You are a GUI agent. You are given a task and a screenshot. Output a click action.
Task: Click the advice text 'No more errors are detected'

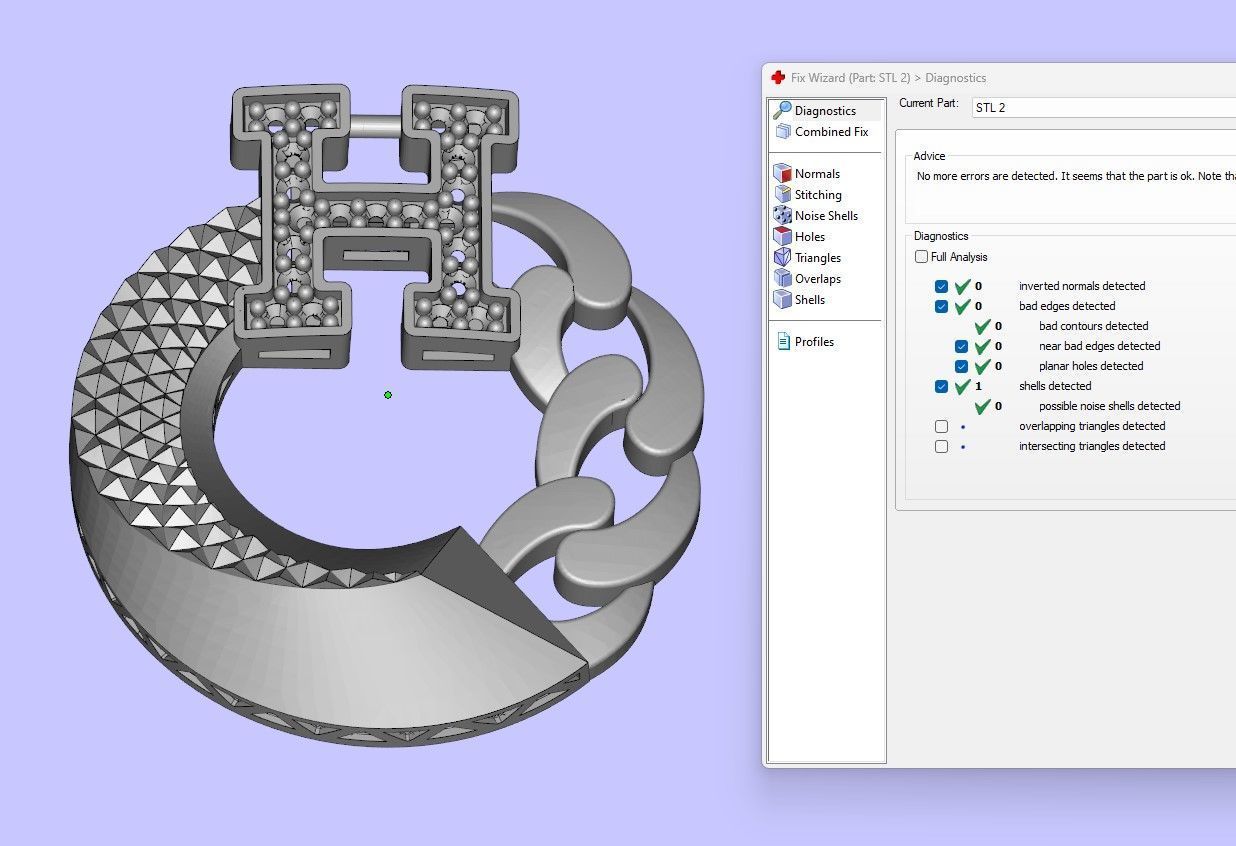(x=986, y=176)
